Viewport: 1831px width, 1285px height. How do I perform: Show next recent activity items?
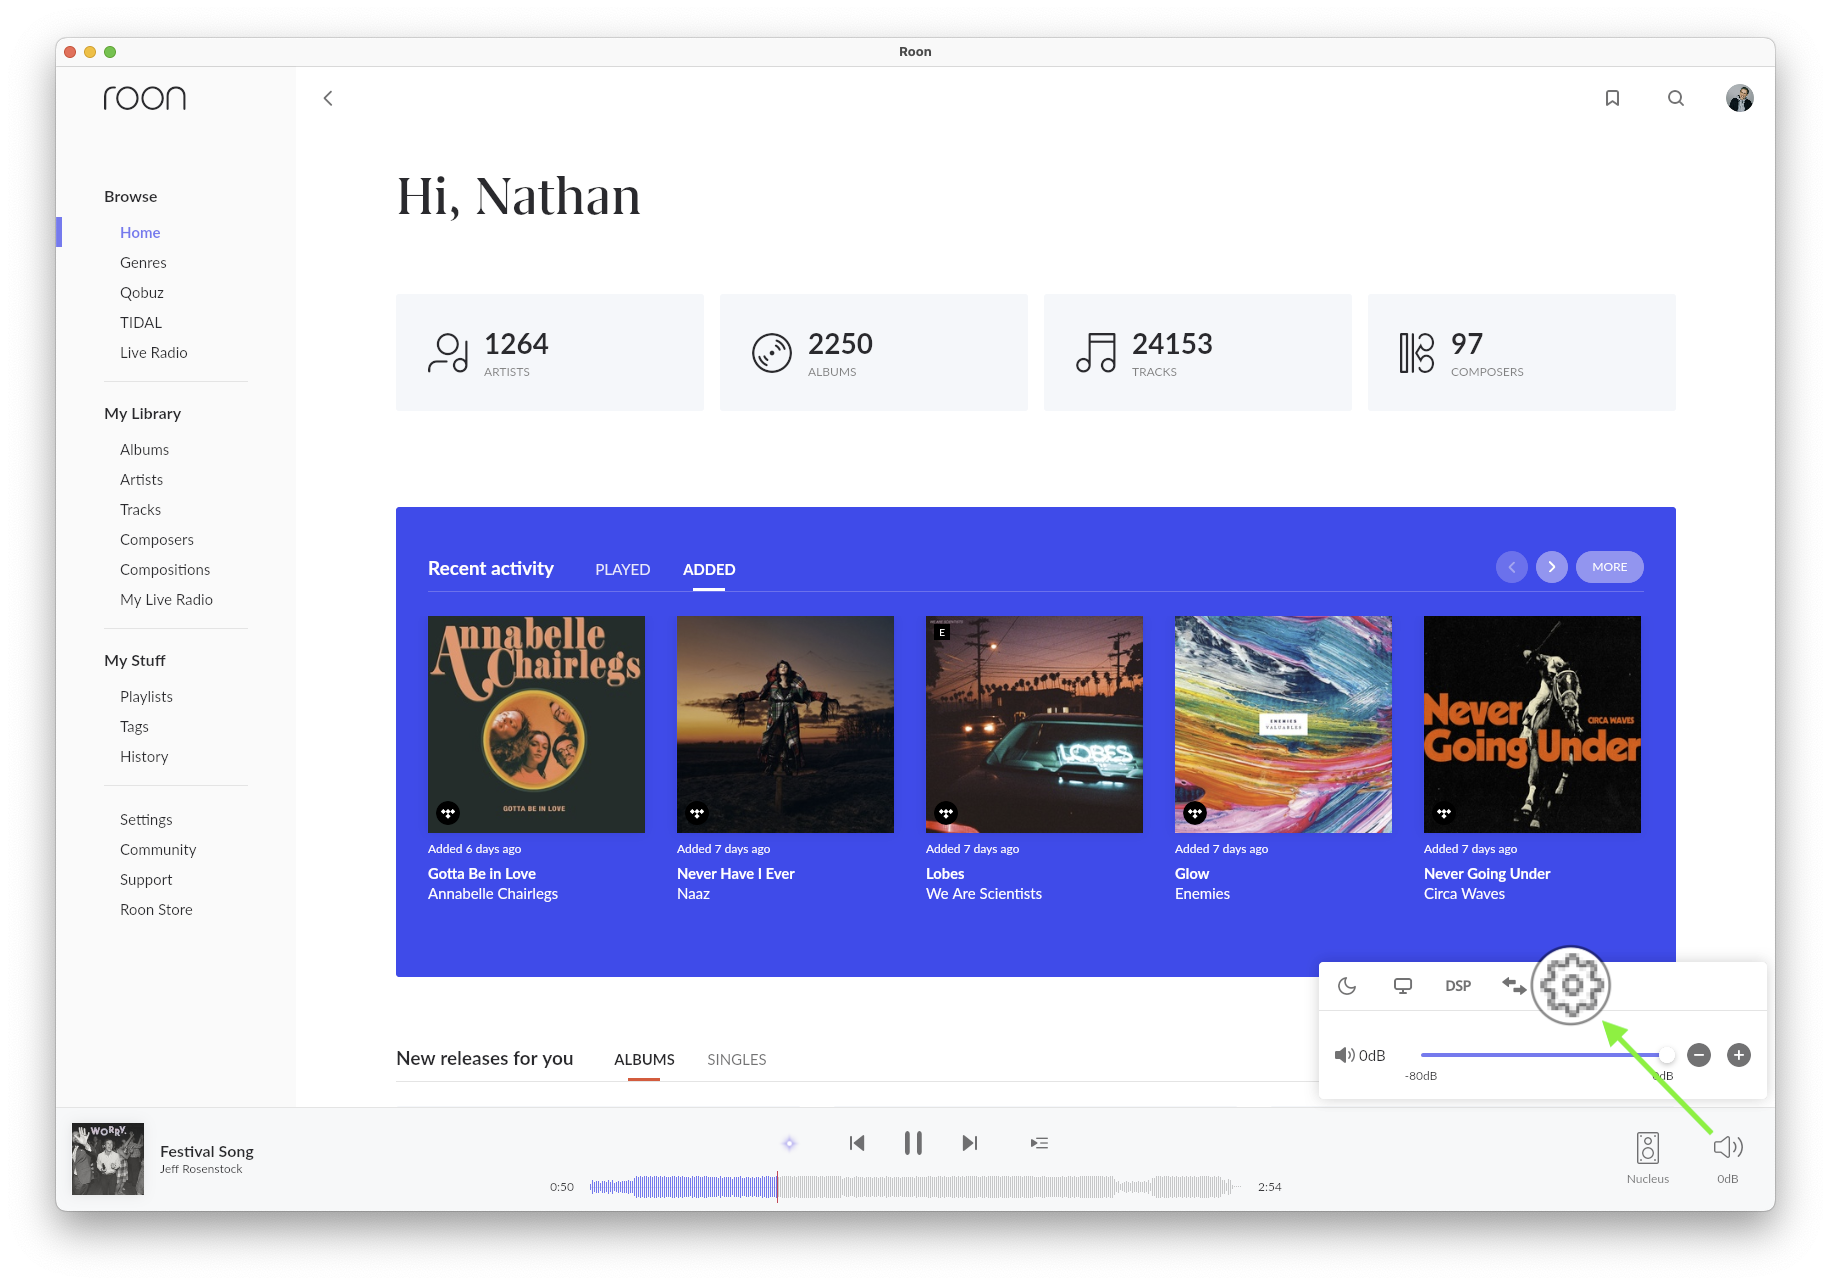tap(1552, 567)
